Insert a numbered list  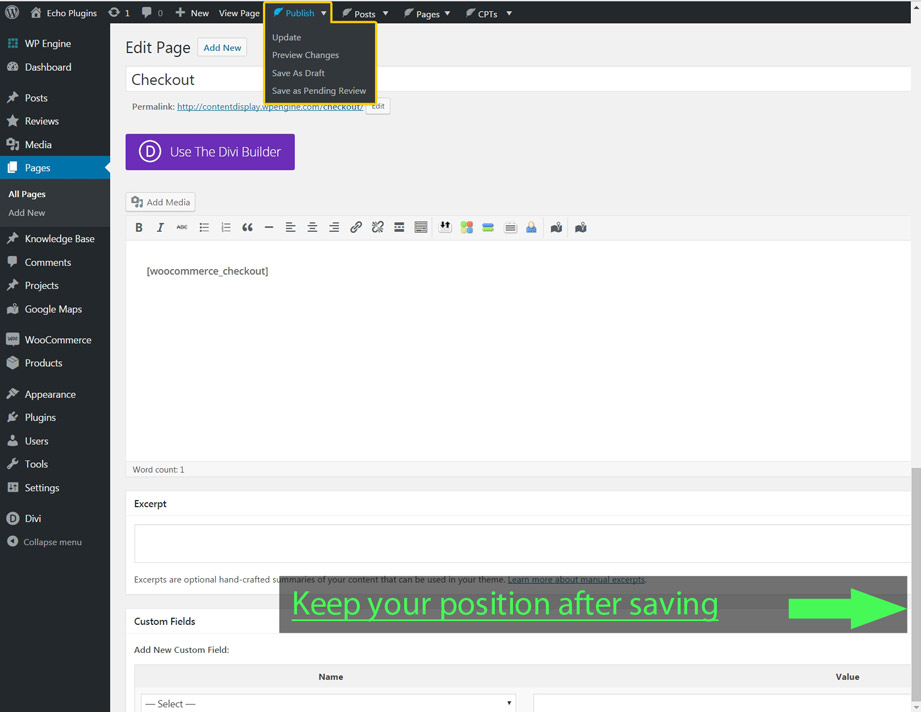tap(226, 227)
